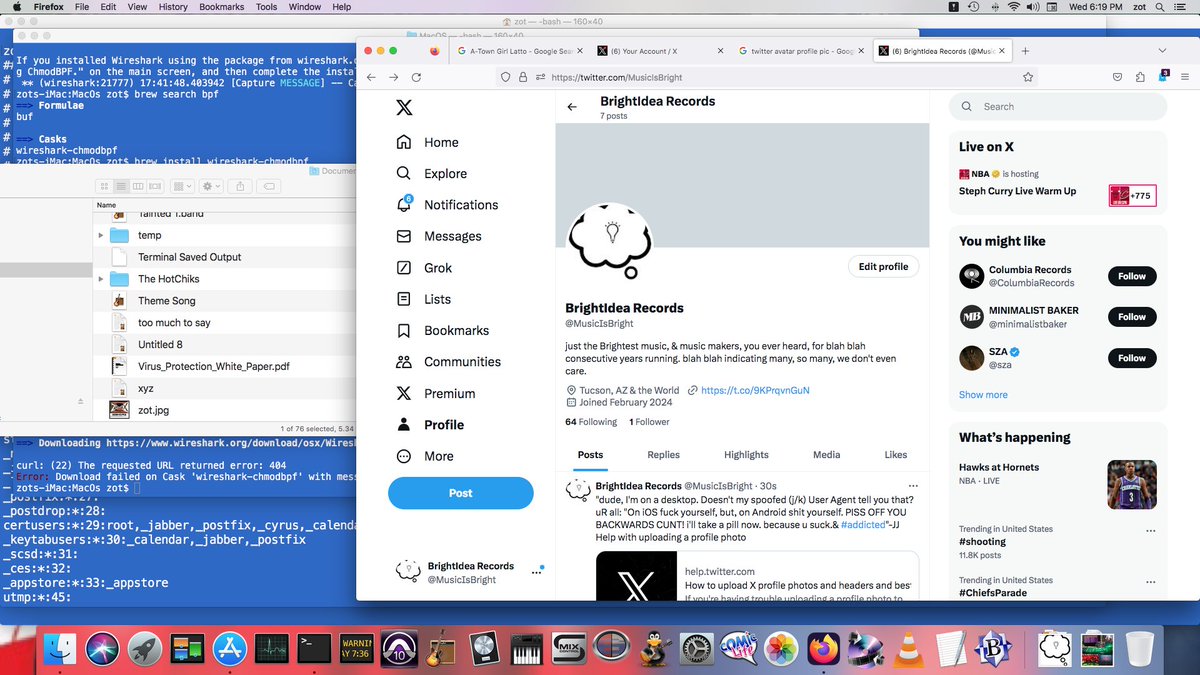Screen dimensions: 1200x675
Task: Click the BrightIdea Records profile avatar
Action: pos(610,239)
